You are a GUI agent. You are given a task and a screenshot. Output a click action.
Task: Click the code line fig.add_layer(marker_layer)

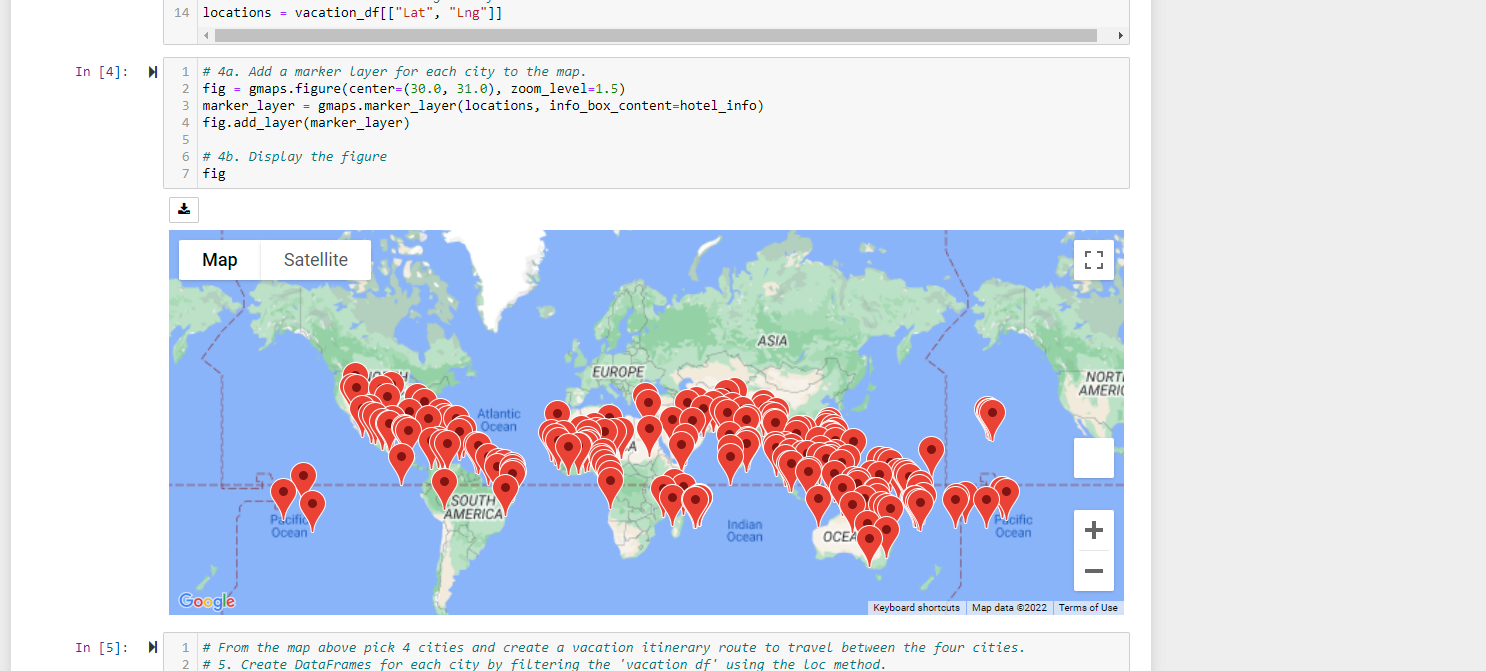coord(306,123)
